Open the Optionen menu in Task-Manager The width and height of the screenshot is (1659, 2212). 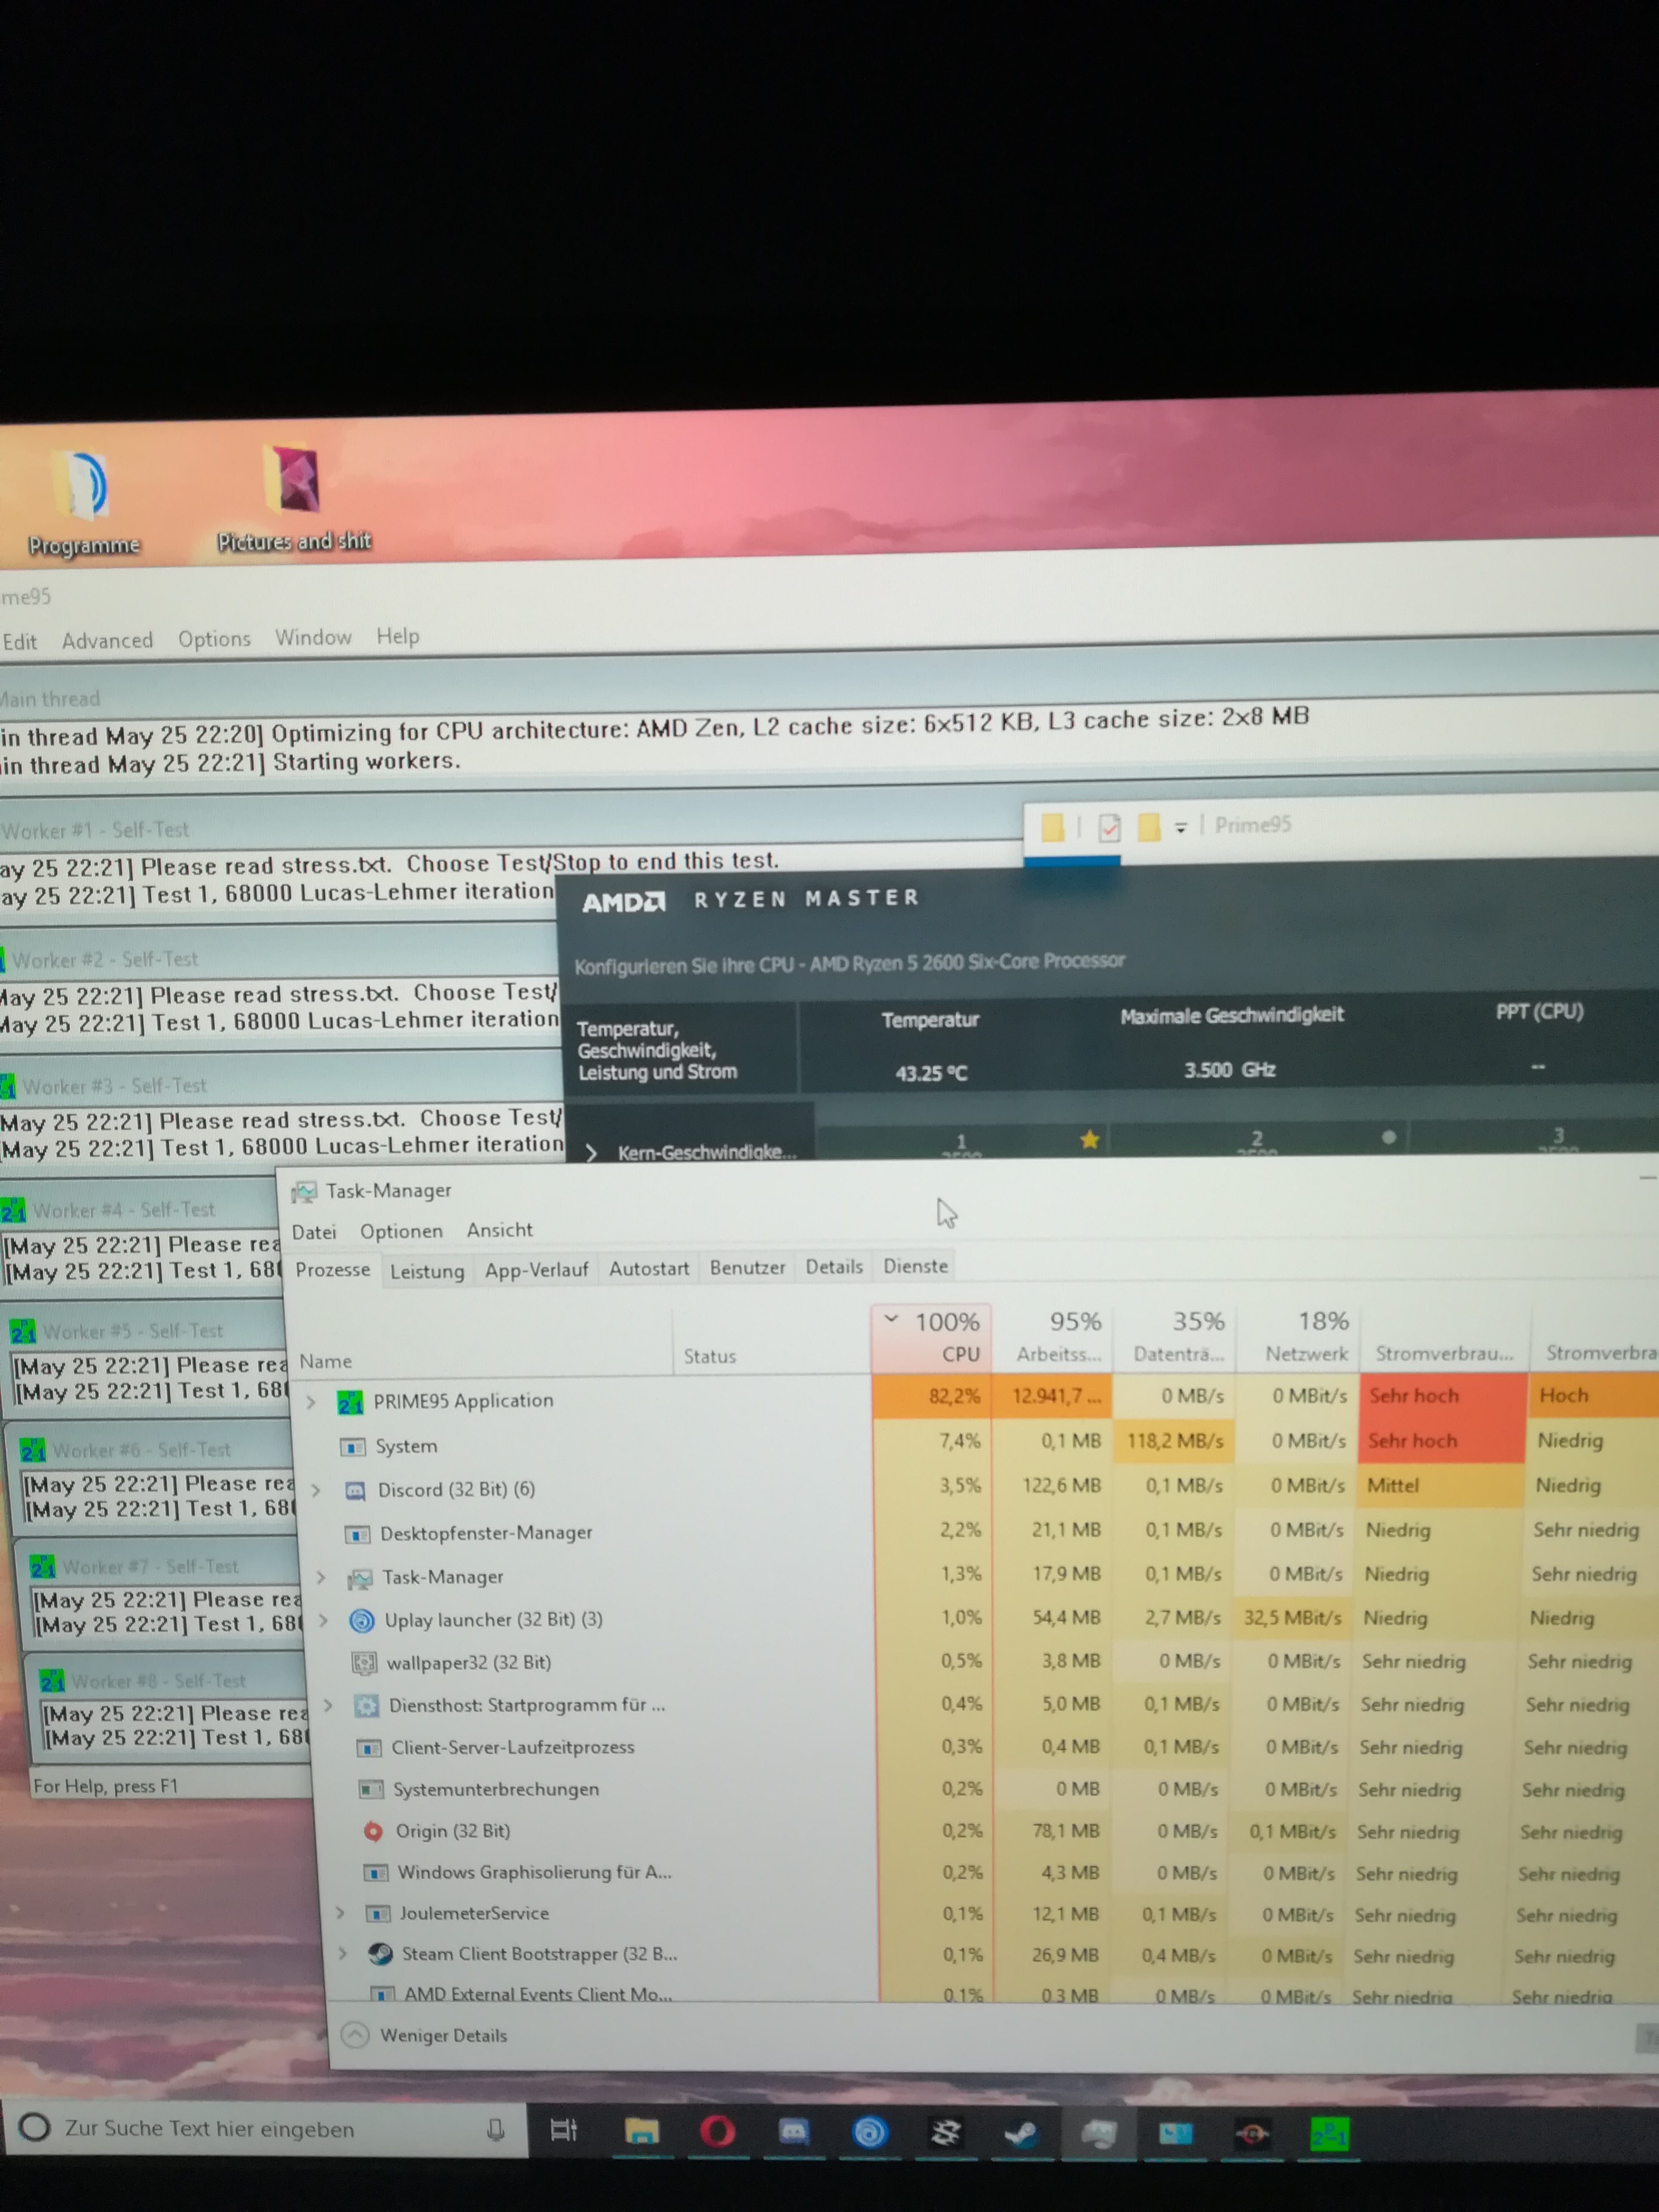(400, 1231)
